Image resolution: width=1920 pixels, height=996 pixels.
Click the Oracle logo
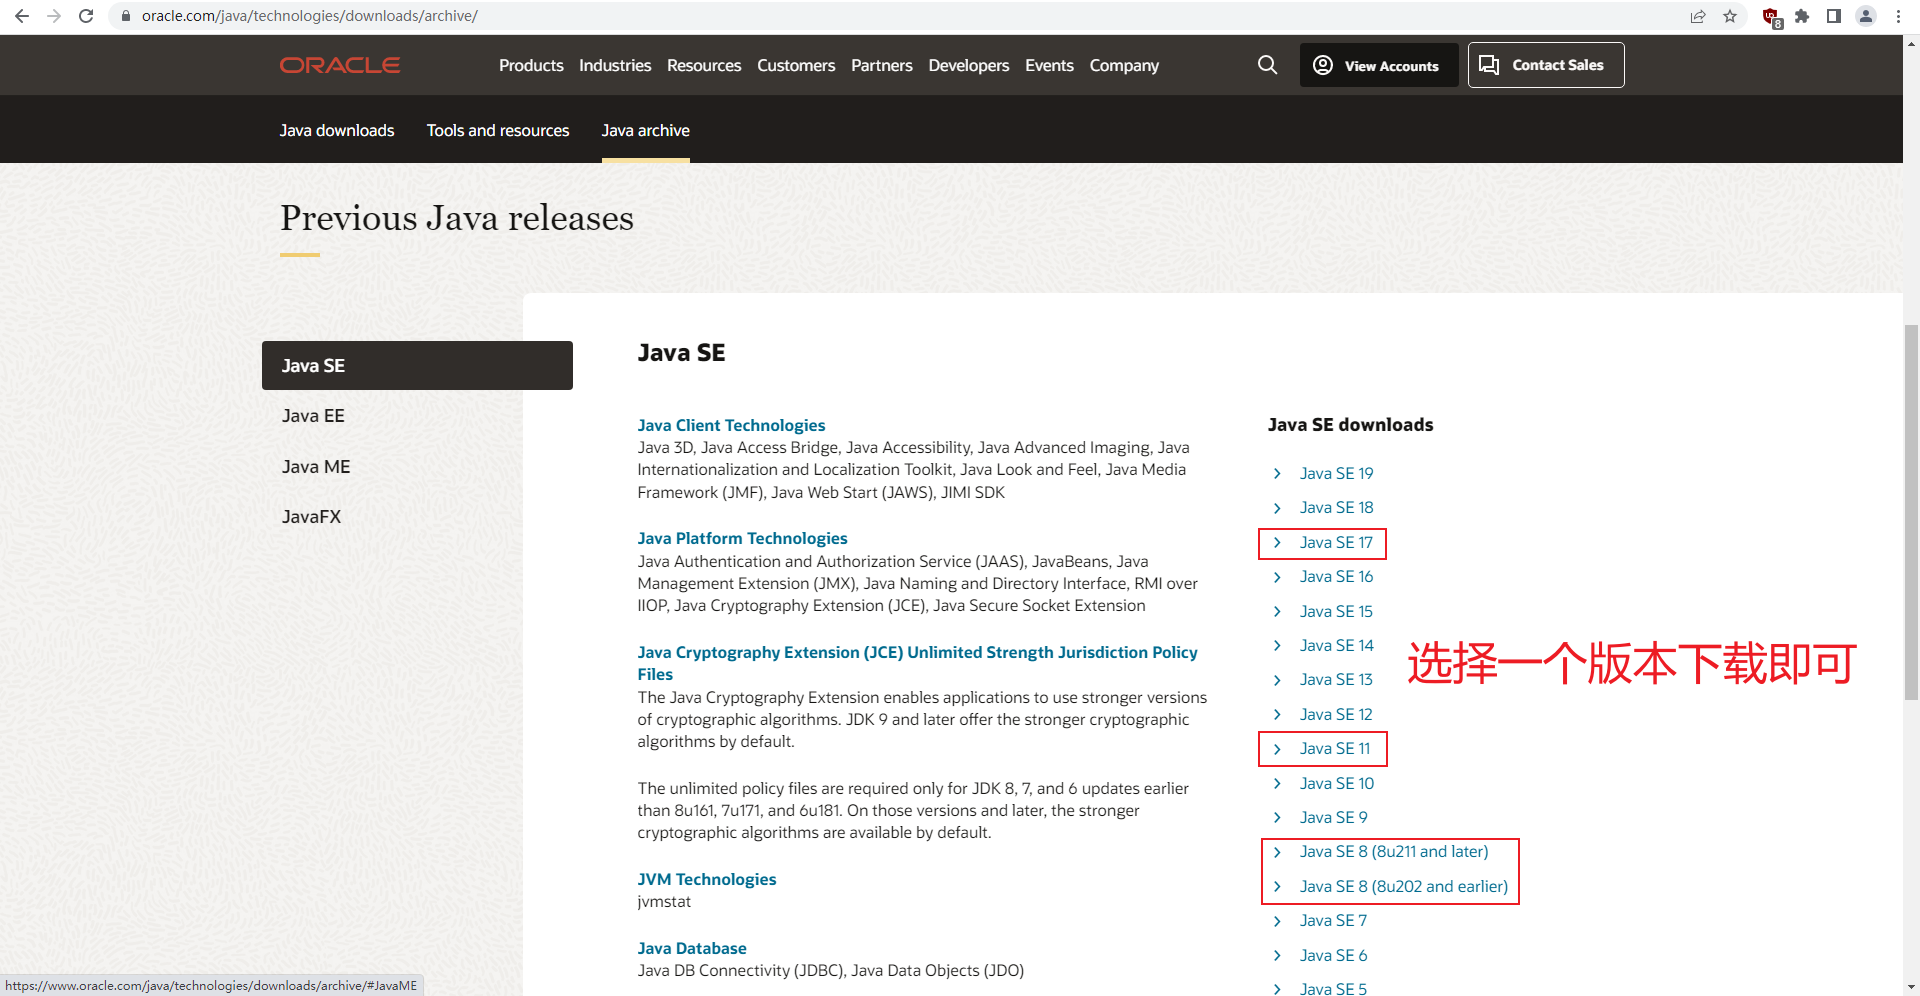pos(339,64)
